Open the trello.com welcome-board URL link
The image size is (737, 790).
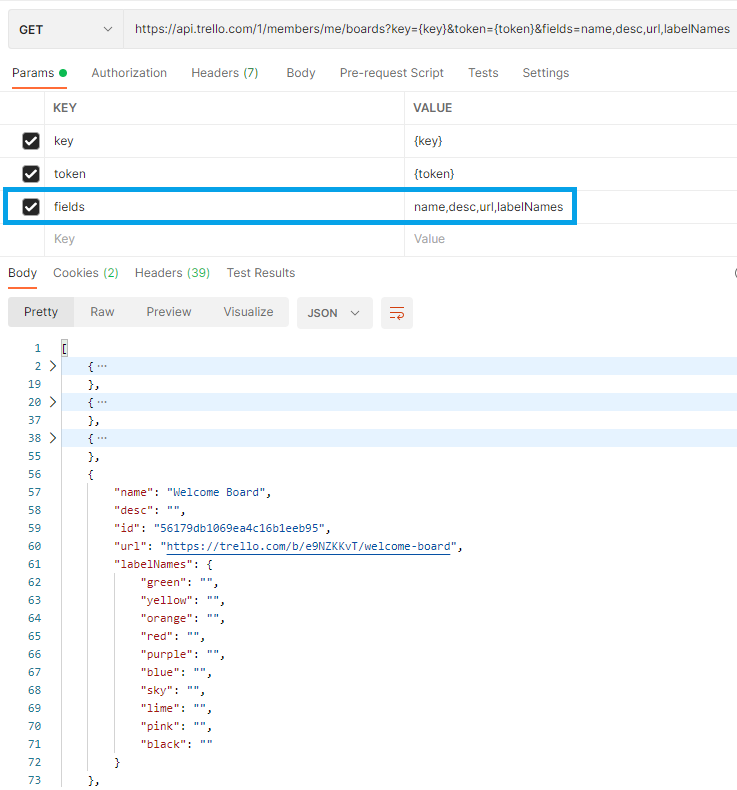point(308,547)
